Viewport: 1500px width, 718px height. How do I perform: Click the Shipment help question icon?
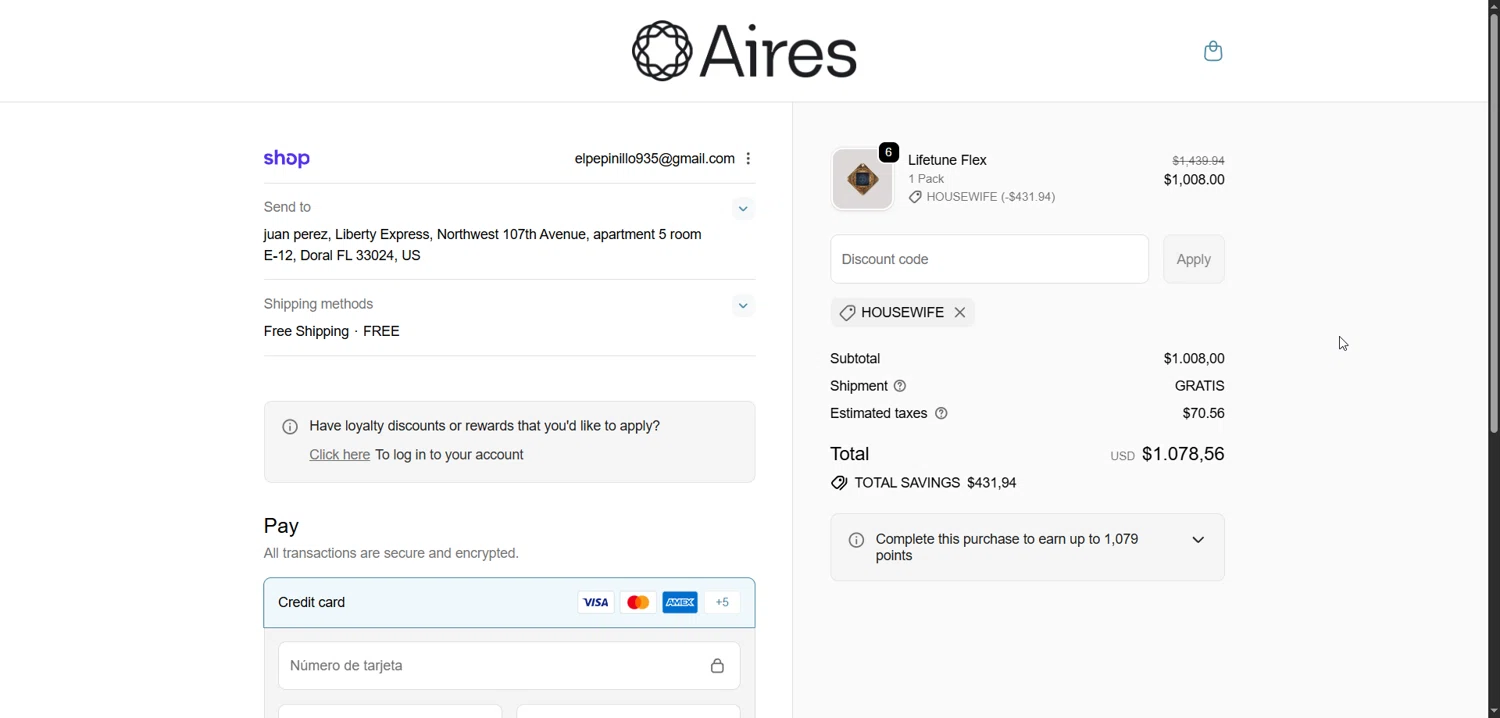click(x=900, y=386)
